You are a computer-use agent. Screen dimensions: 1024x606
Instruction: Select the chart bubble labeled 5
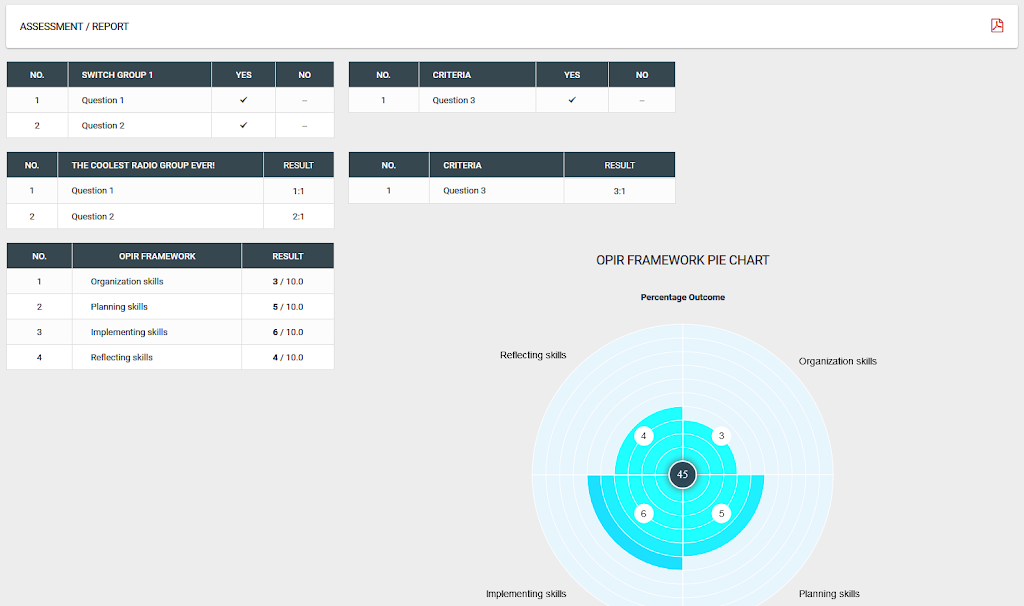721,513
